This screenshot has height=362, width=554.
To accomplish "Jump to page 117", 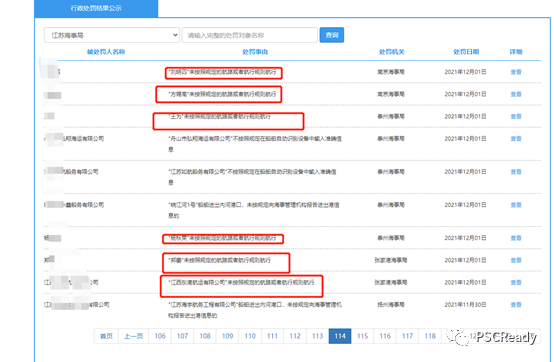I will coord(407,336).
